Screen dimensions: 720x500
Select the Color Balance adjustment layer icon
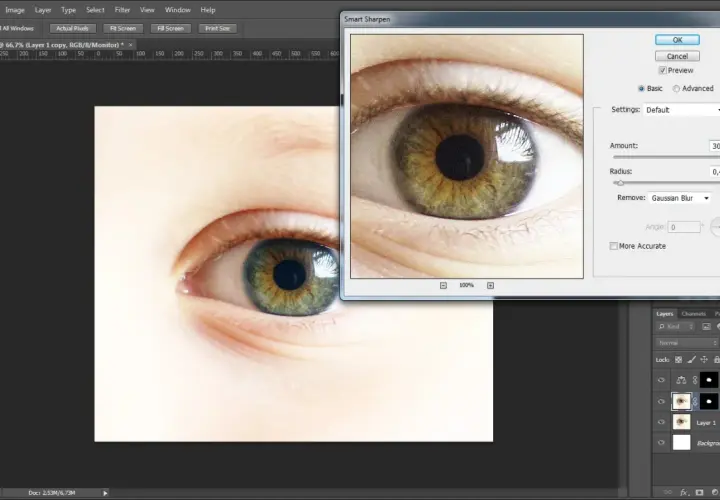click(x=681, y=380)
